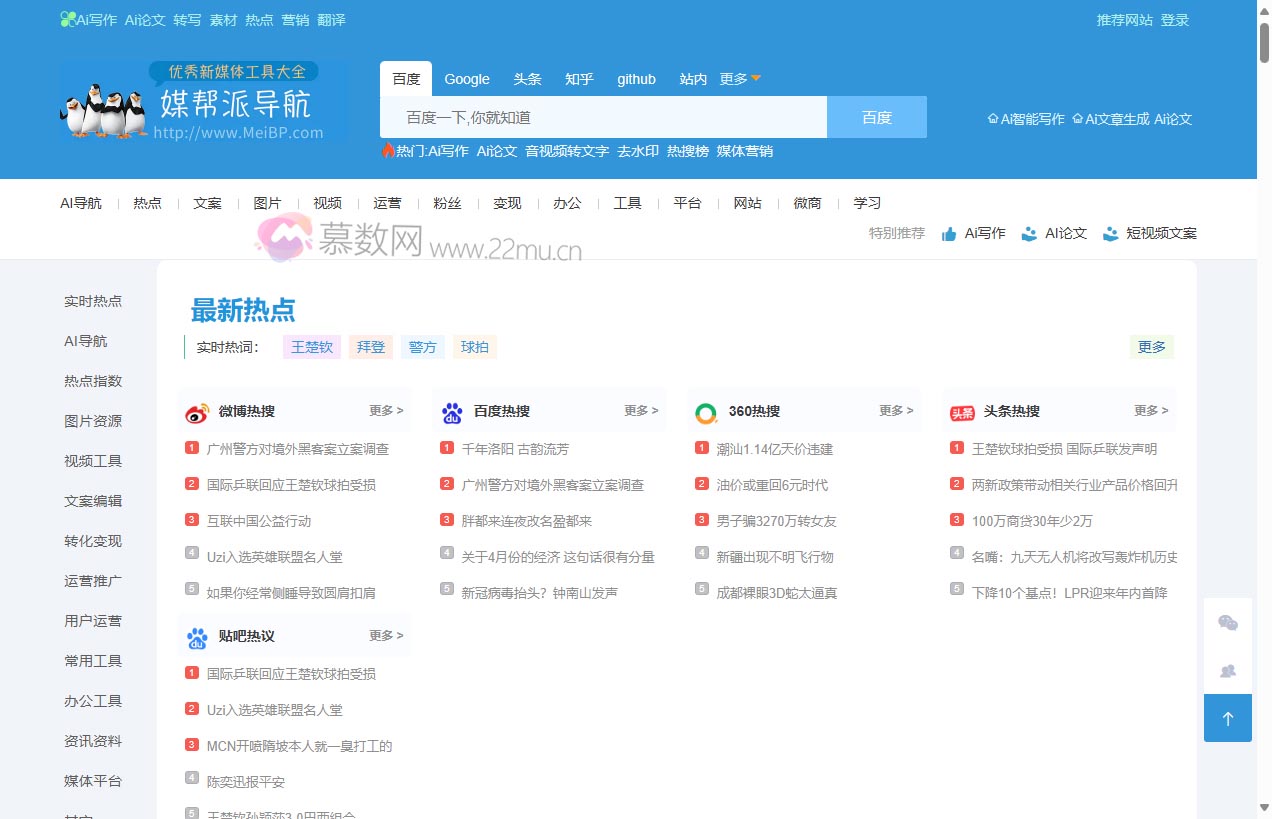This screenshot has height=819, width=1272.
Task: Click inside the search input box
Action: point(600,117)
